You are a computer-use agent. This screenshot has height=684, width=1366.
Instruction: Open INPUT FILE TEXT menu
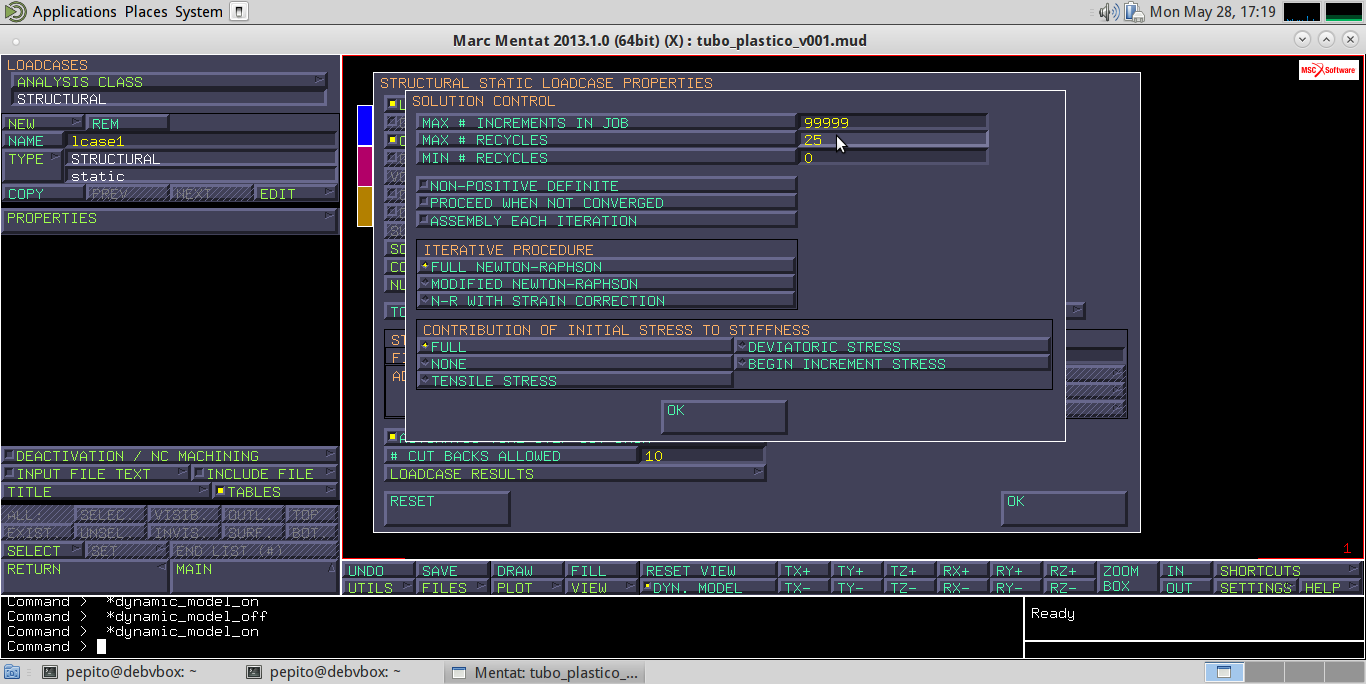pos(96,473)
